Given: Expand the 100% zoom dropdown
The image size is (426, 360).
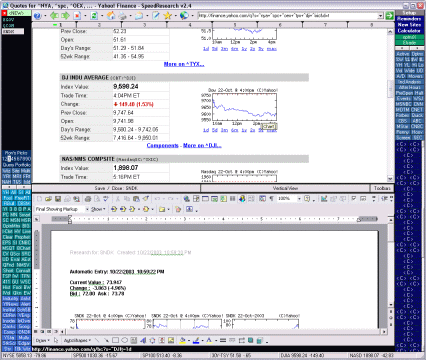Looking at the screenshot, I should [289, 199].
